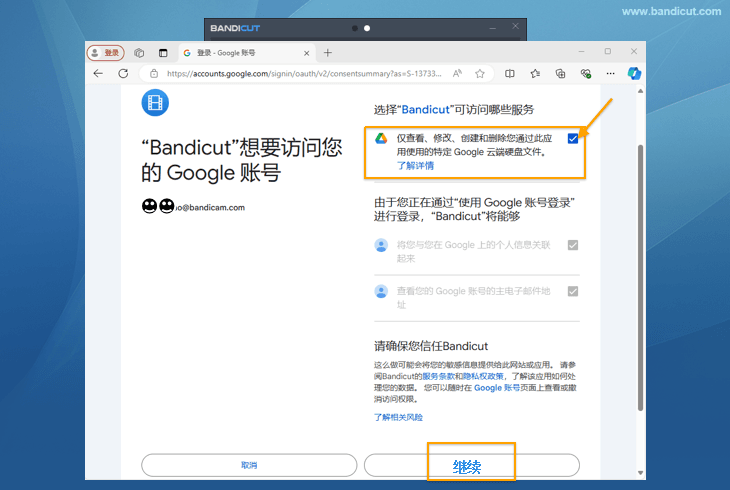
Task: Enable split screen view
Action: coord(510,73)
